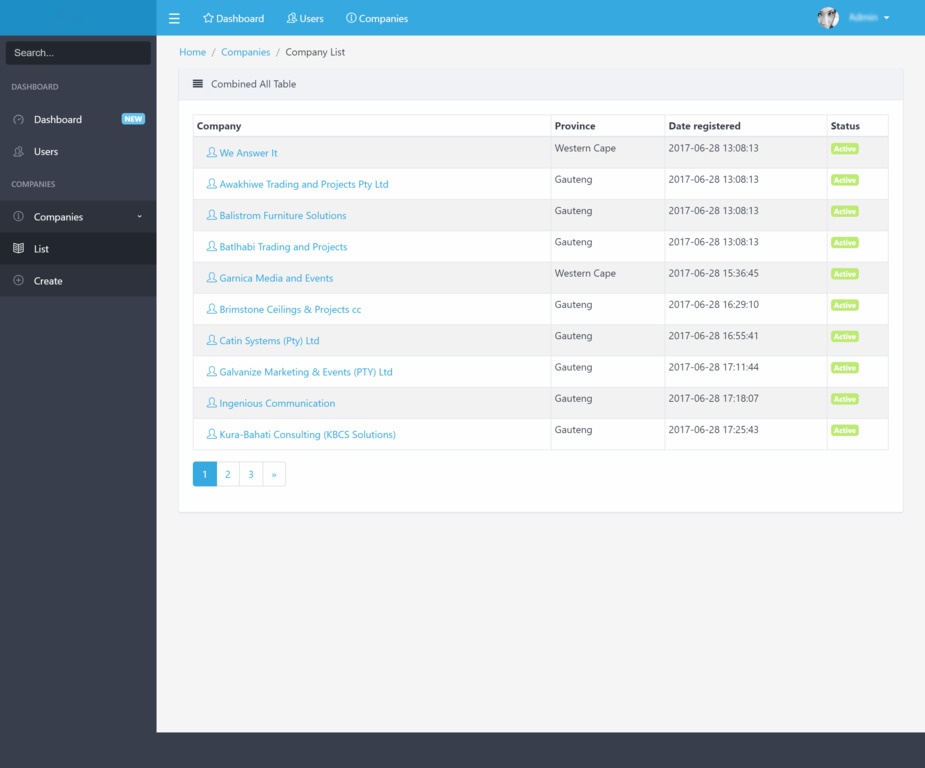Image resolution: width=925 pixels, height=768 pixels.
Task: Click the book icon beside List
Action: [18, 248]
